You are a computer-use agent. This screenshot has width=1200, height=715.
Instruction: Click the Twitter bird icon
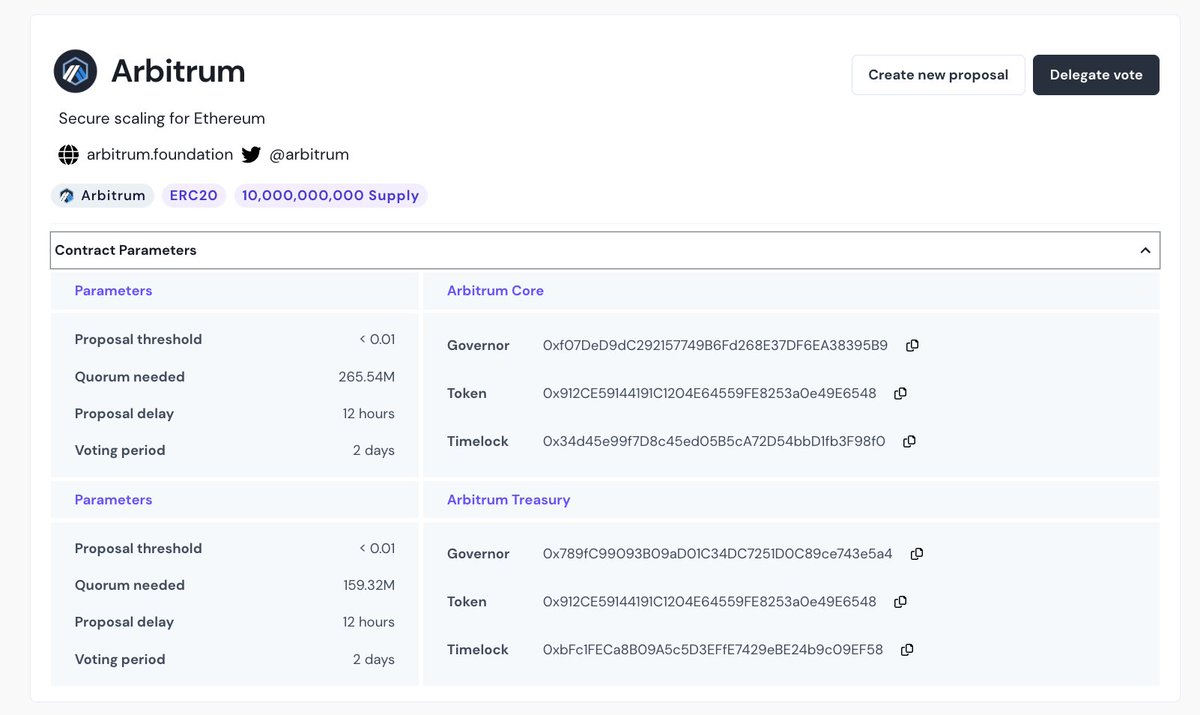(251, 154)
